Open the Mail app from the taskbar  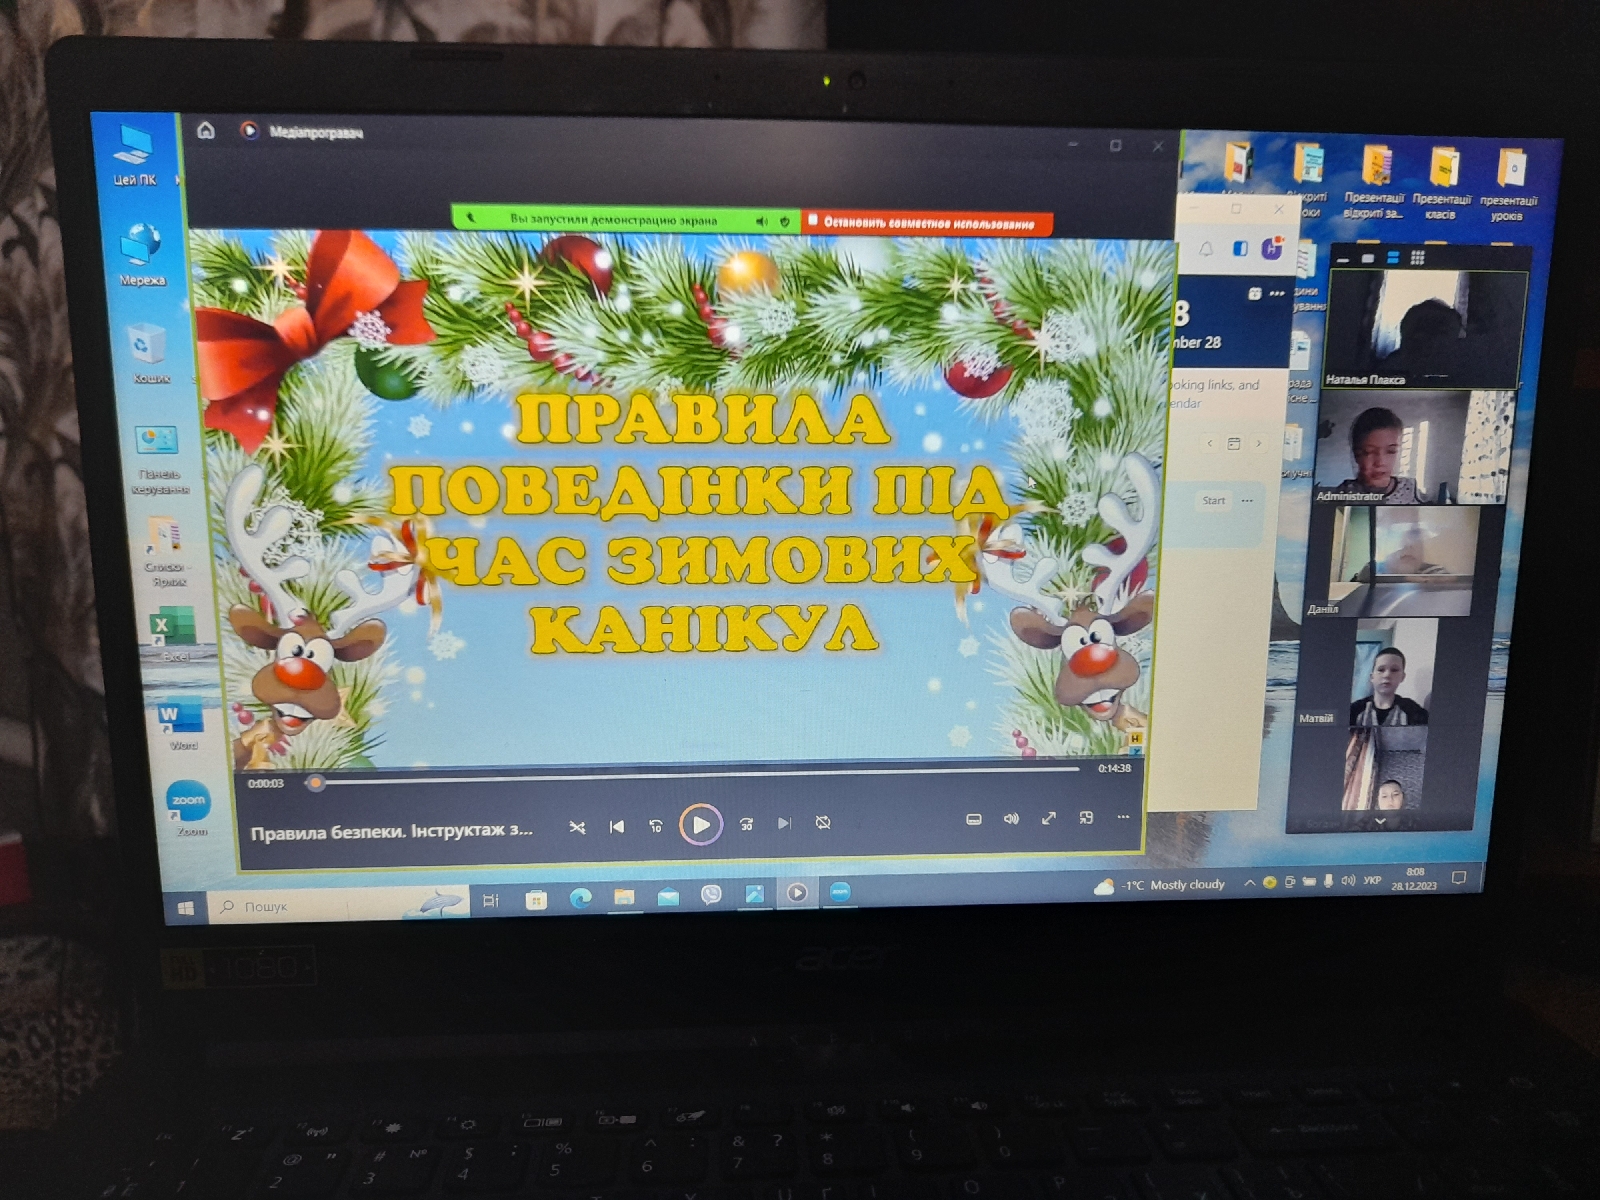click(x=668, y=896)
